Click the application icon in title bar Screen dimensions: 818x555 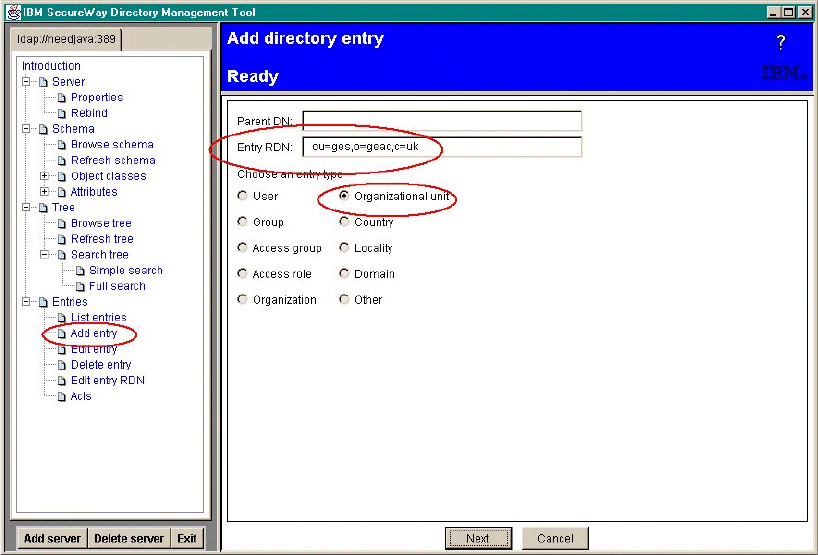(14, 12)
